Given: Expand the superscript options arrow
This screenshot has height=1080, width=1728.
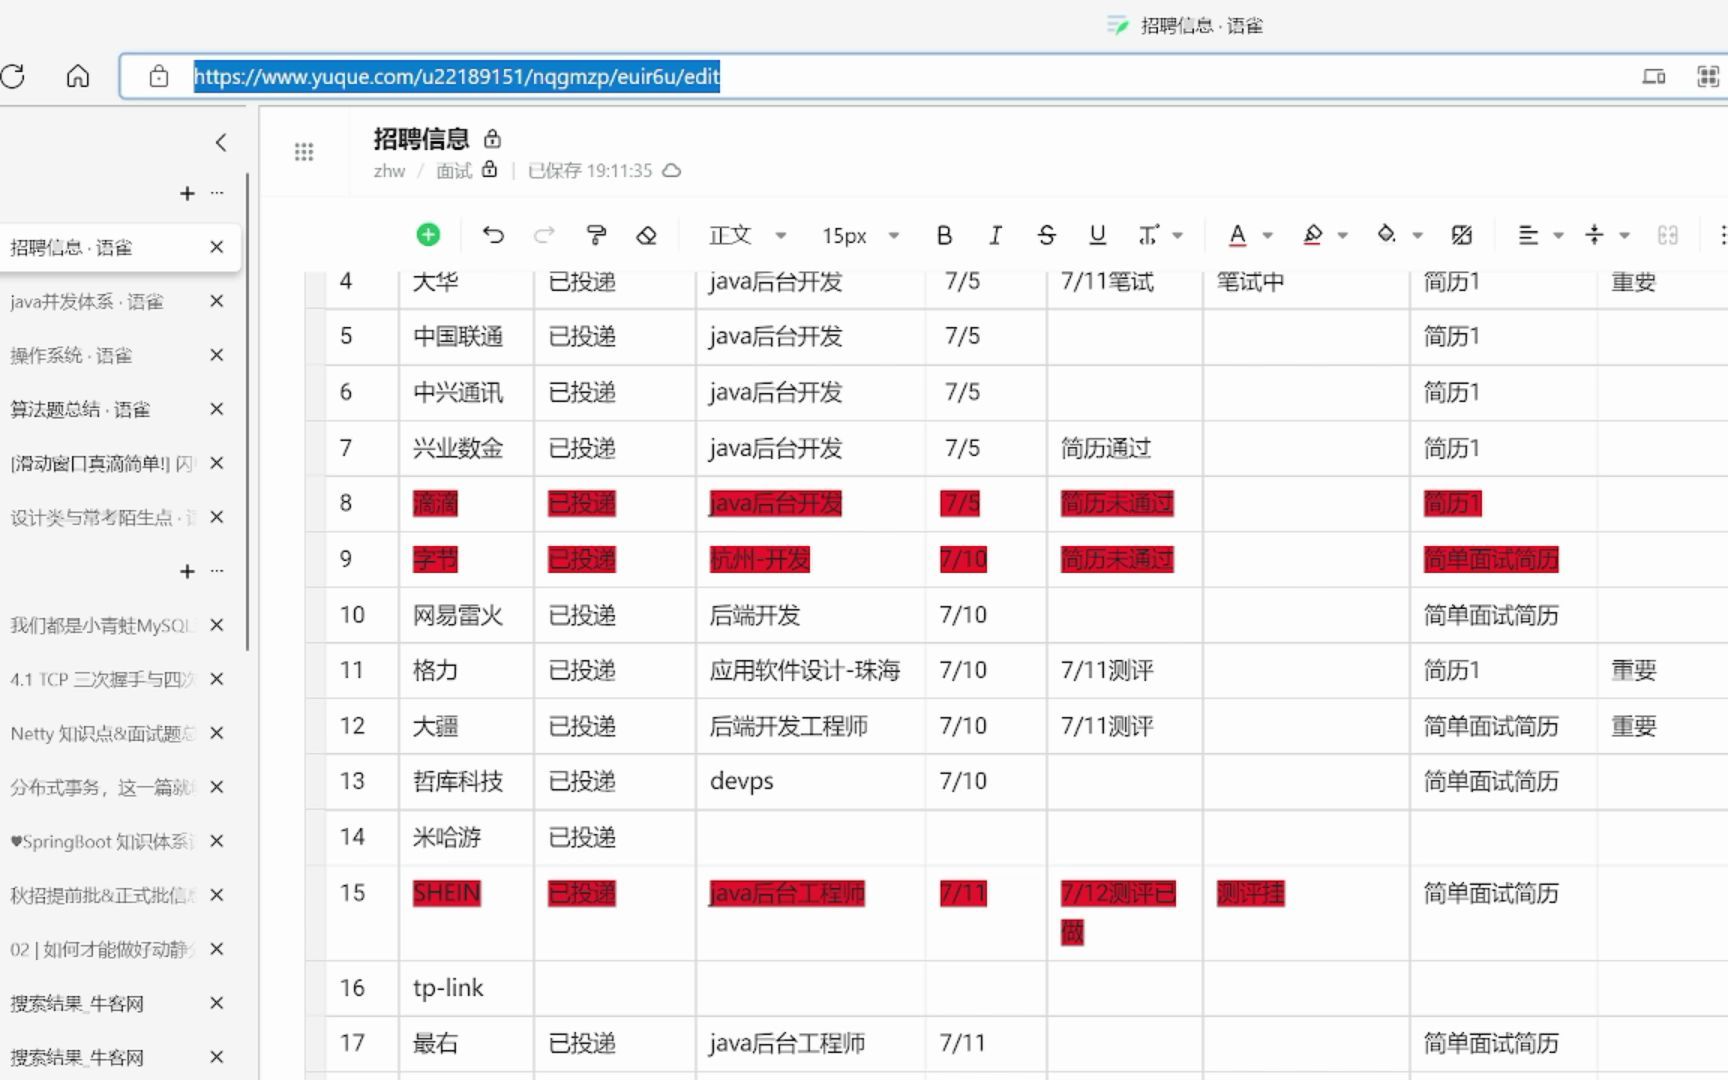Looking at the screenshot, I should tap(1178, 236).
